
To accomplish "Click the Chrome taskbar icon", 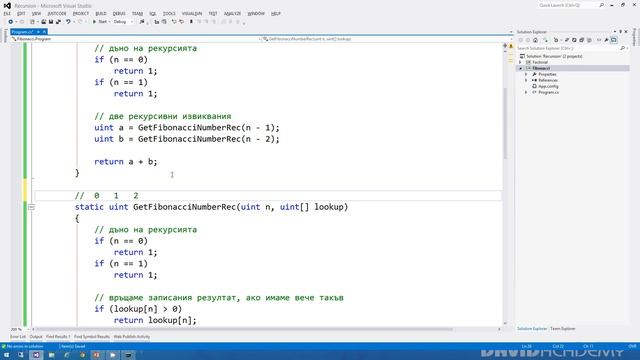I will click(82, 355).
